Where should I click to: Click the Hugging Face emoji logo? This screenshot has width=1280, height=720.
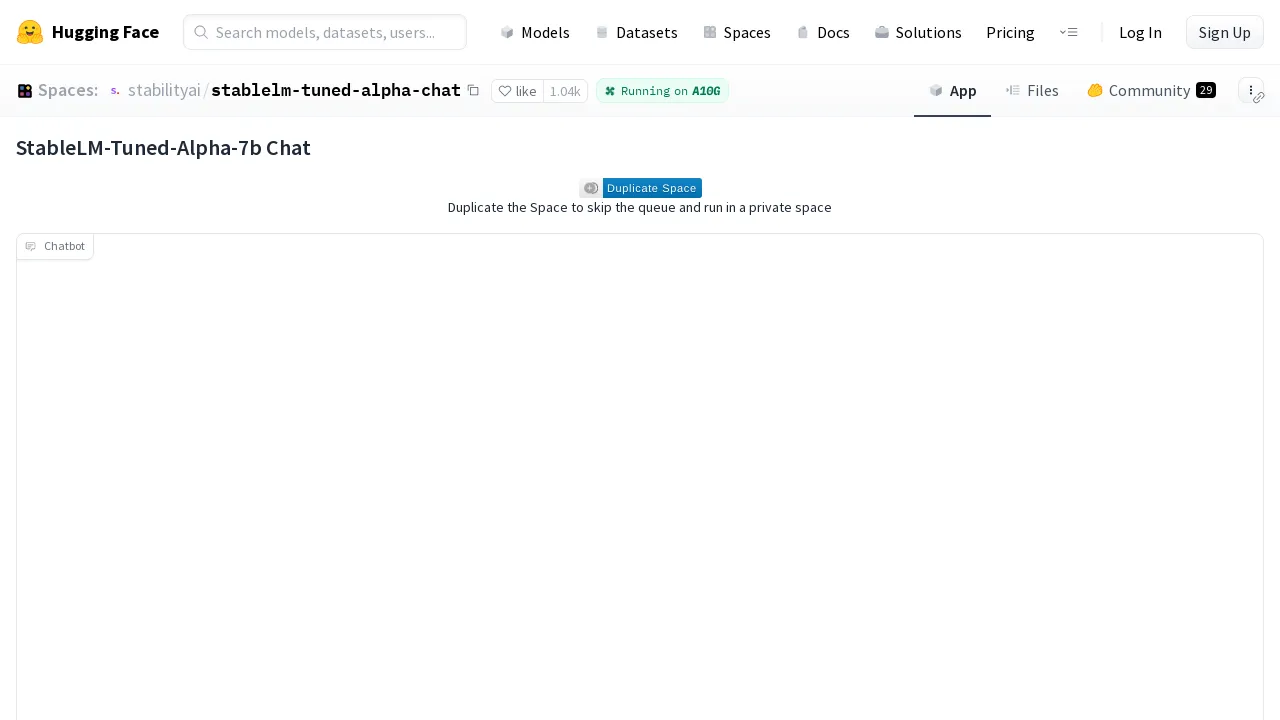30,32
